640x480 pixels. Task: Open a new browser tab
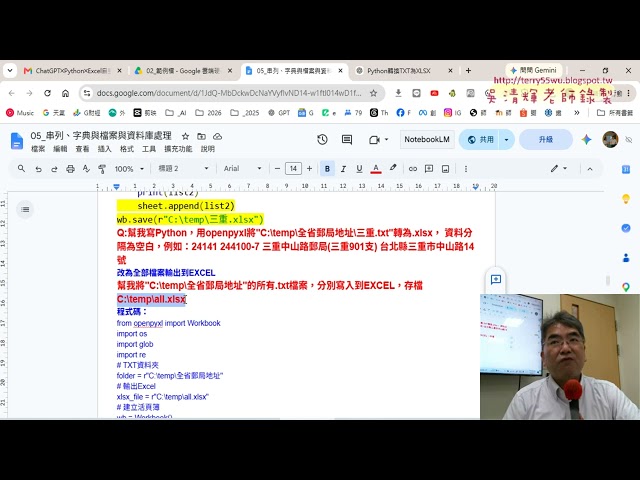pyautogui.click(x=468, y=71)
